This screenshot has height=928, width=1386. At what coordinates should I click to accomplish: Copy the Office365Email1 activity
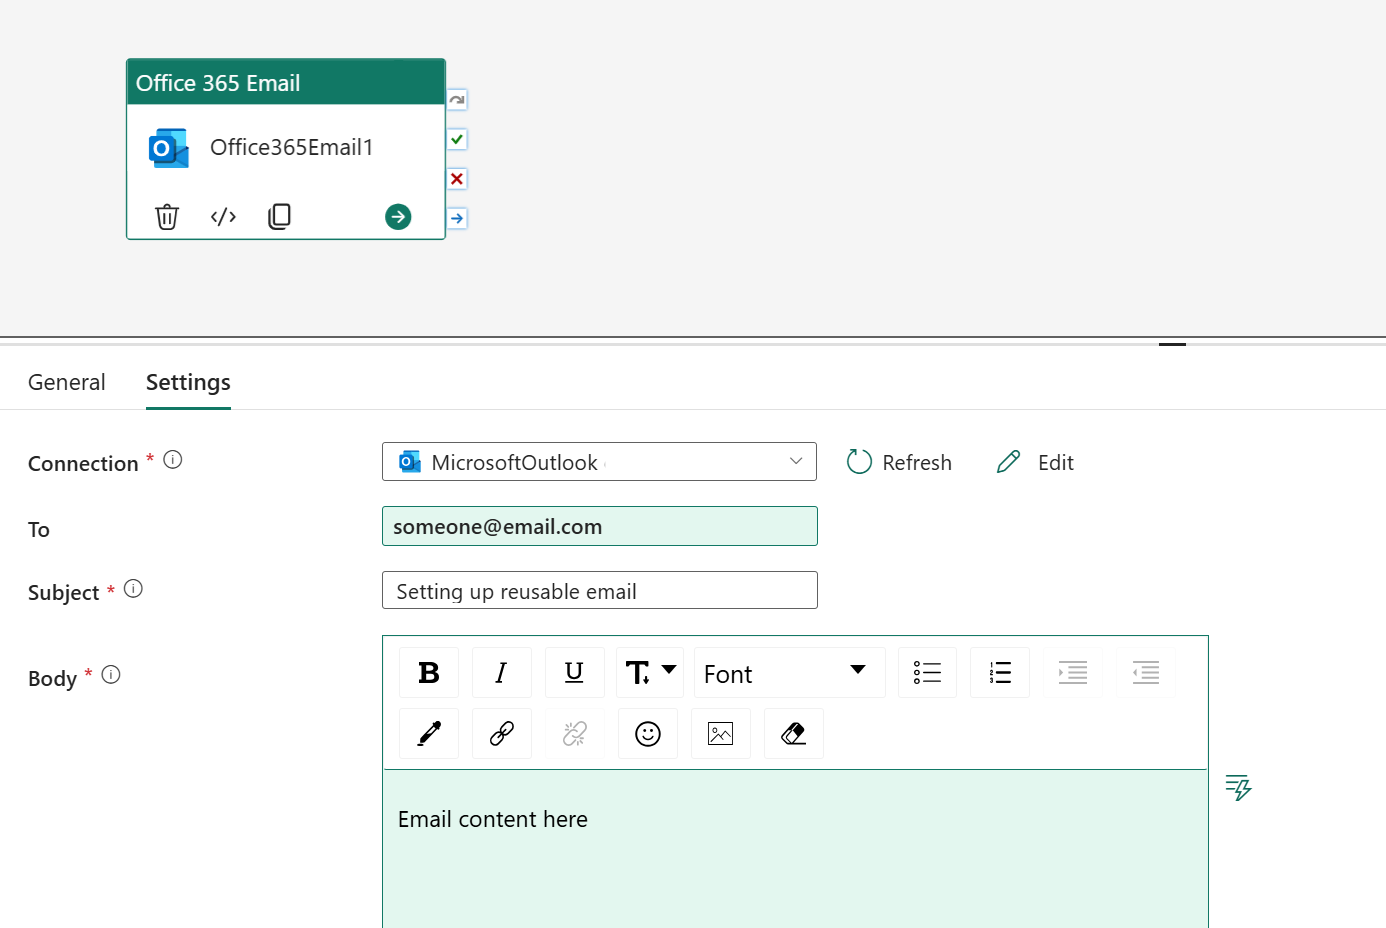pyautogui.click(x=280, y=216)
